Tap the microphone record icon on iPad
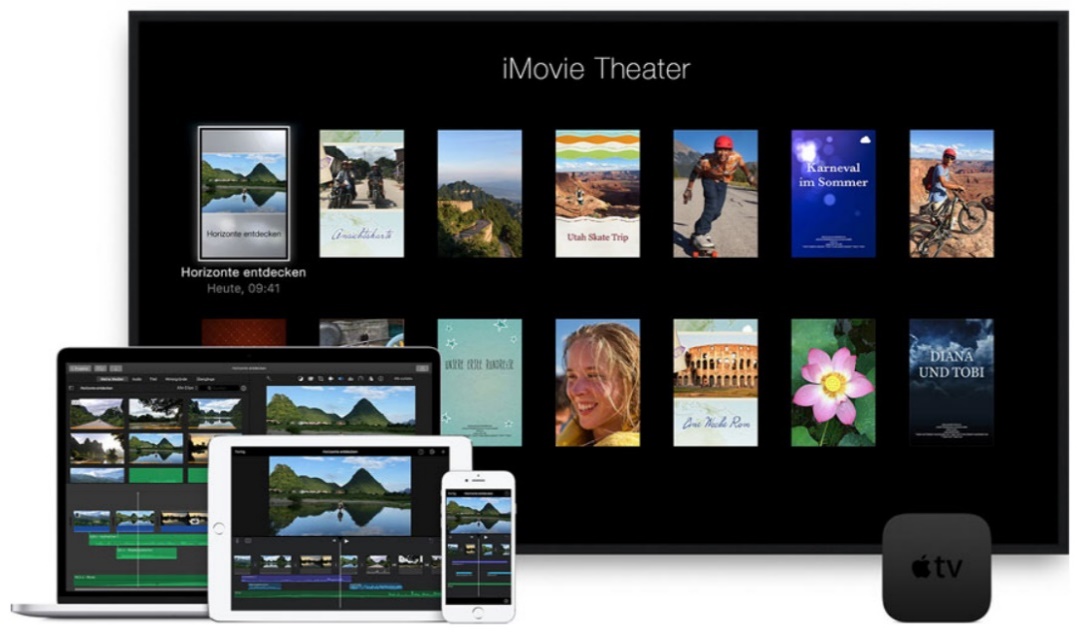 tap(237, 540)
